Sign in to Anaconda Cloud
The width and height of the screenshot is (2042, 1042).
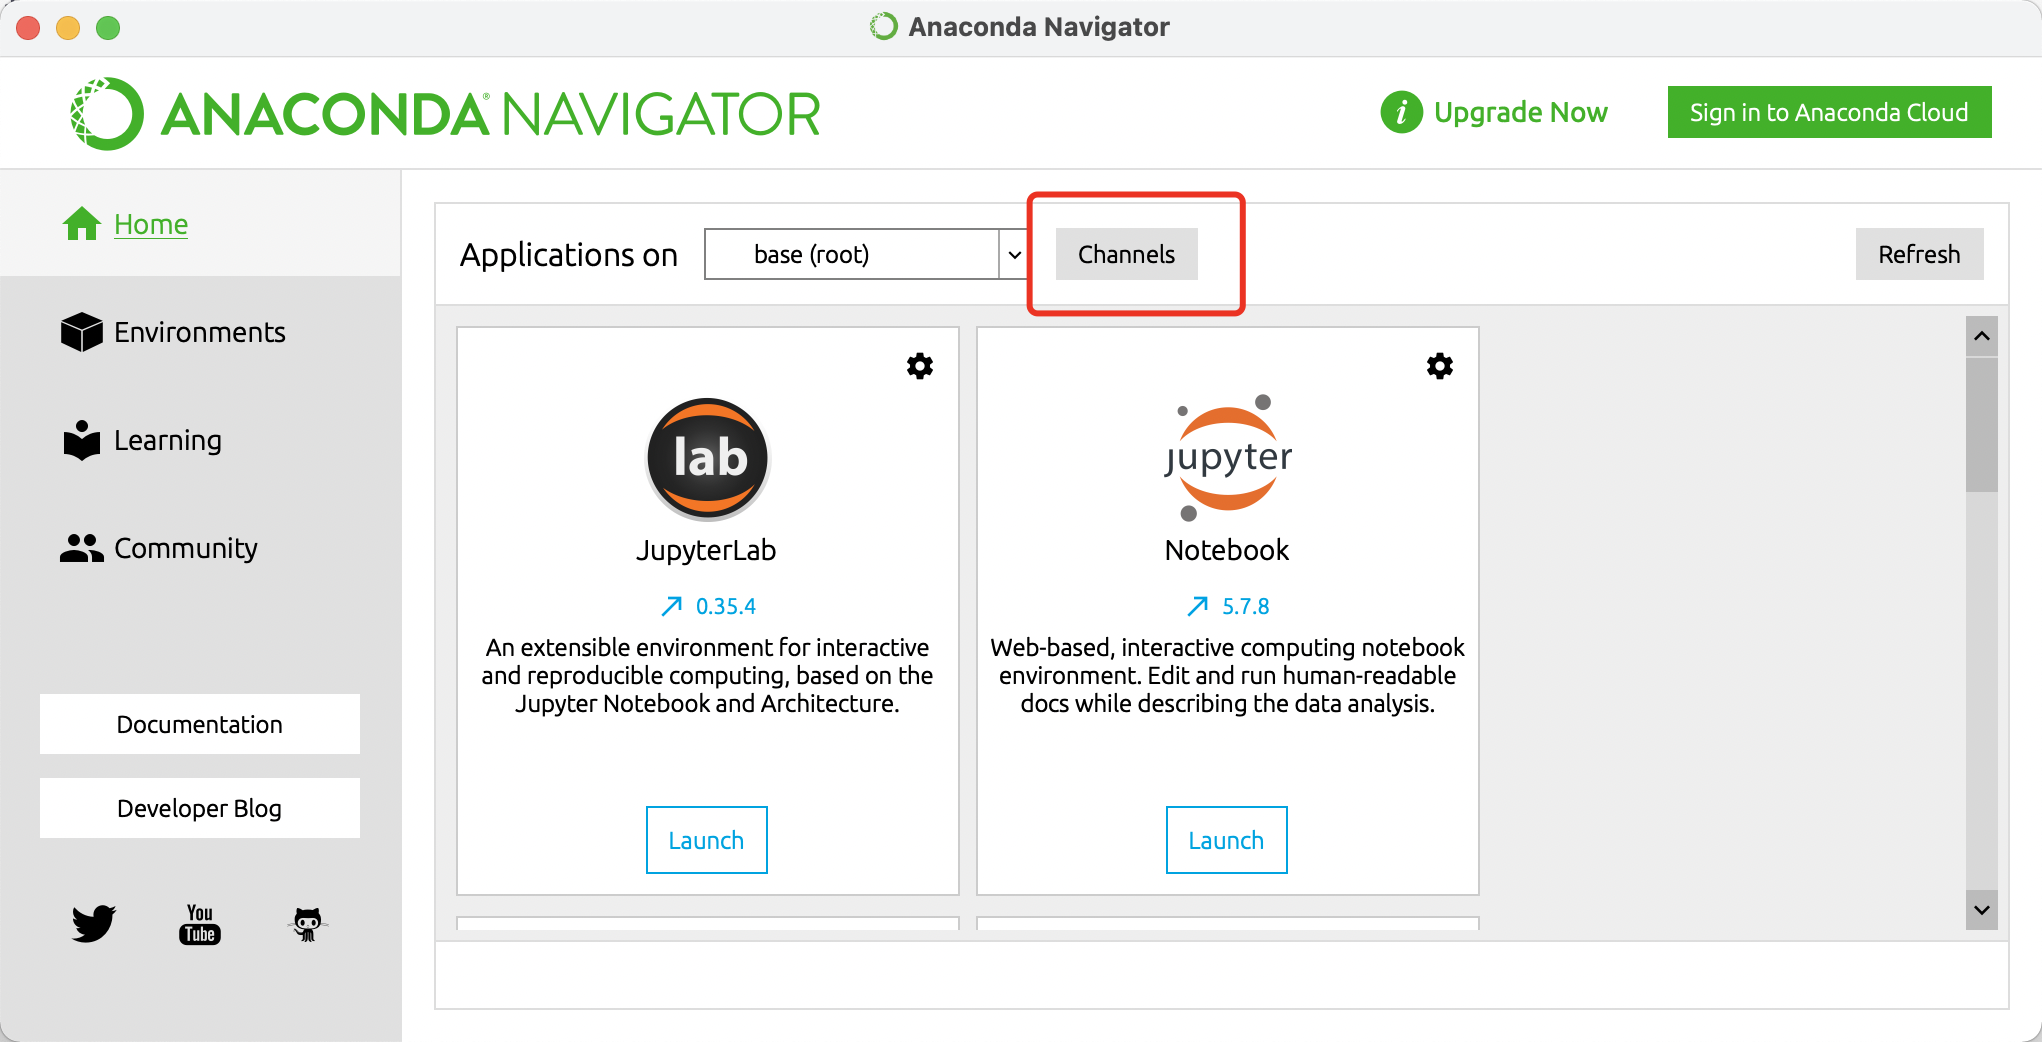coord(1829,112)
